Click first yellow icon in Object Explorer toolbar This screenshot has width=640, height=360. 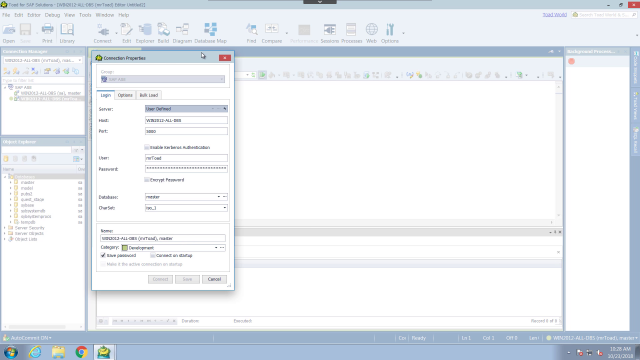coord(6,159)
